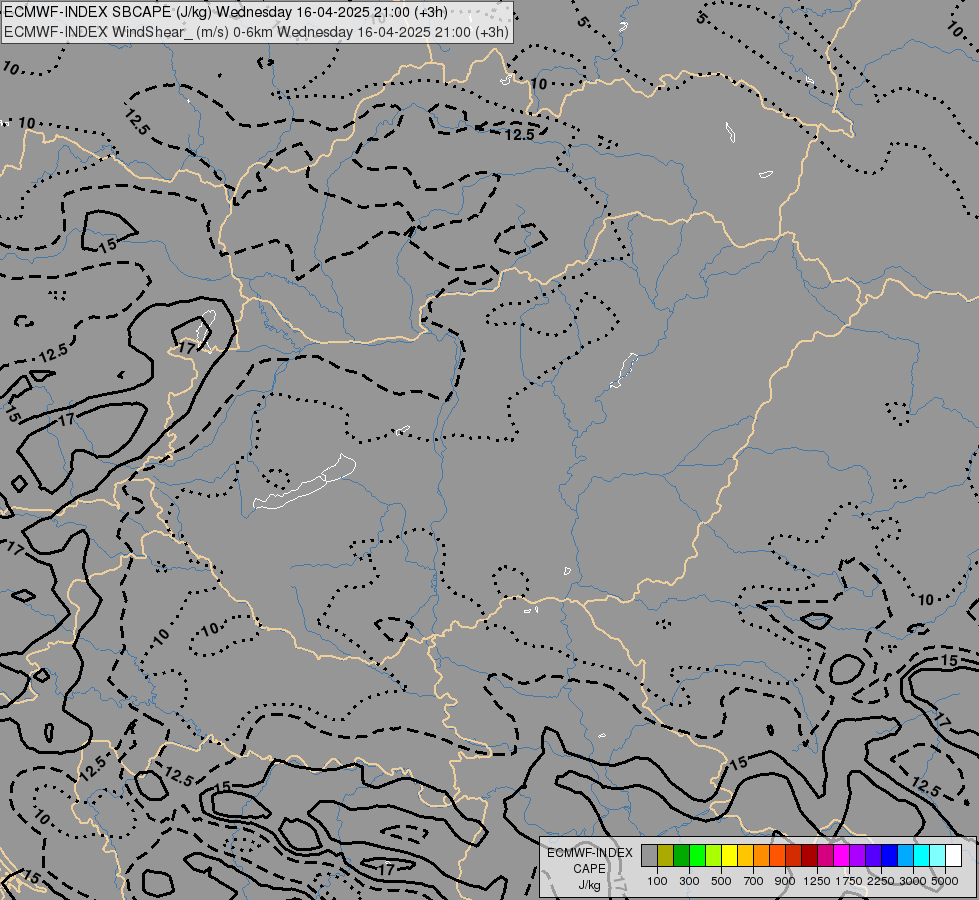Select the bright green swatch above 300
The width and height of the screenshot is (979, 900).
697,855
